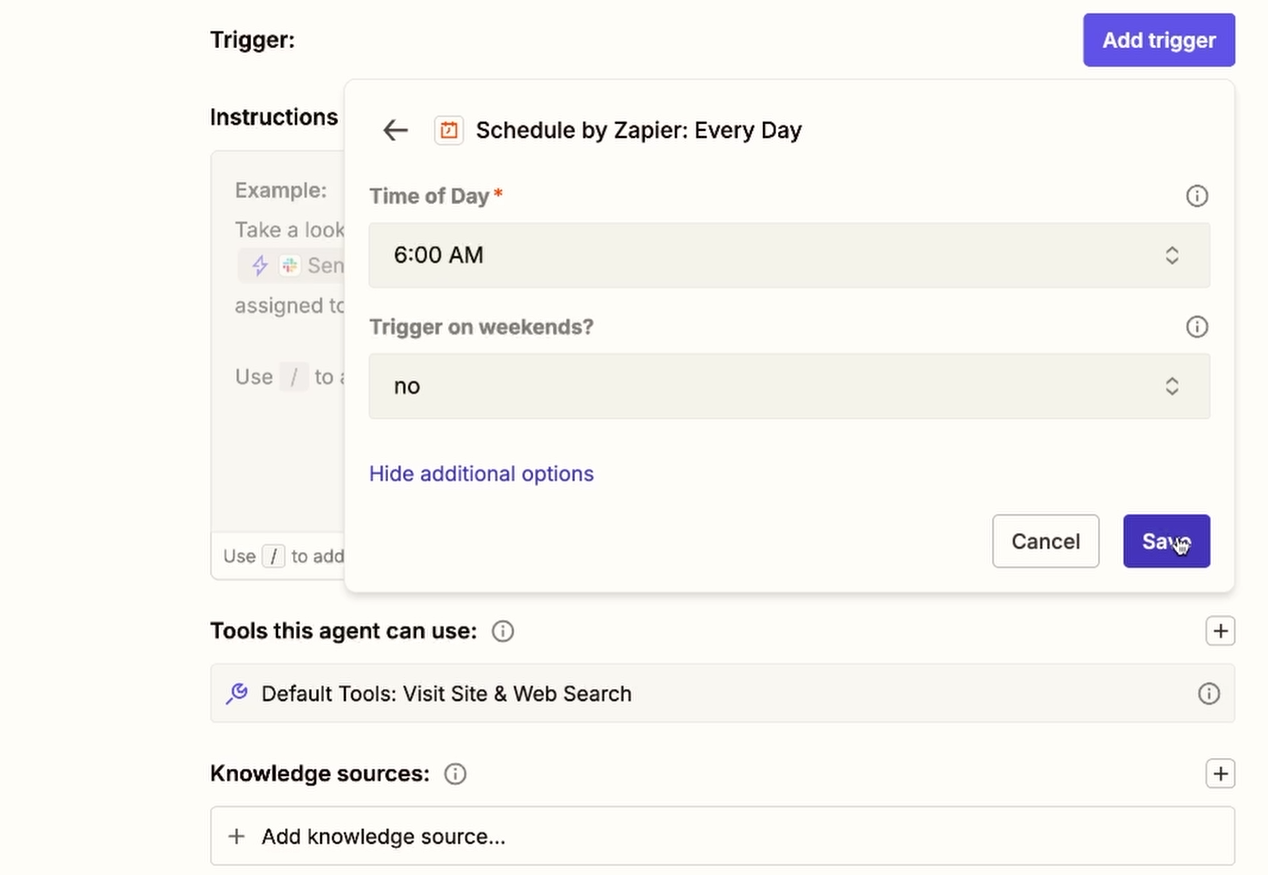Go back using the back arrow
This screenshot has height=875, width=1268.
point(395,130)
